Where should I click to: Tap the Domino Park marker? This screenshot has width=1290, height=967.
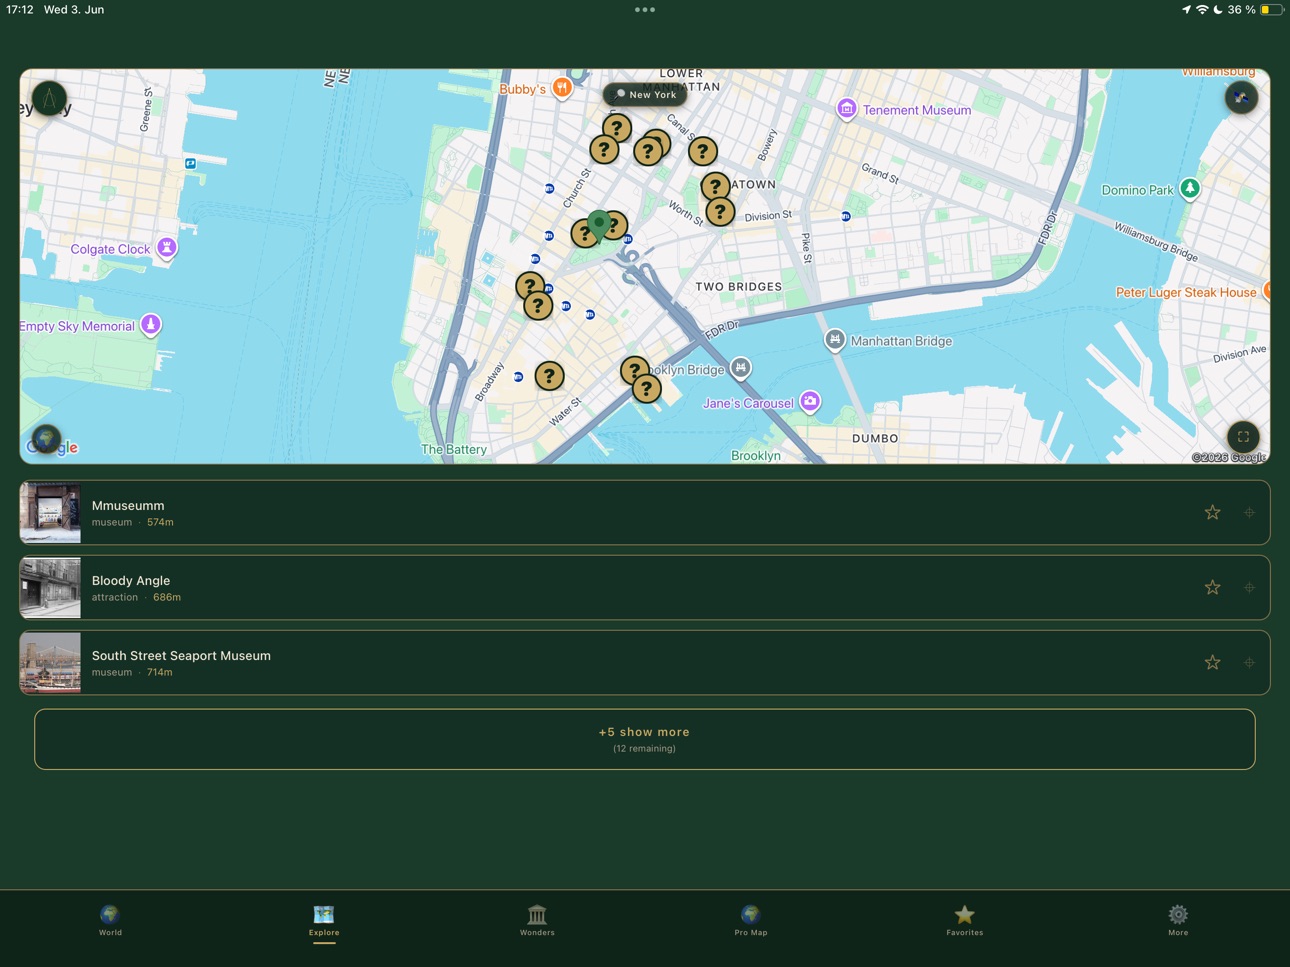tap(1189, 188)
